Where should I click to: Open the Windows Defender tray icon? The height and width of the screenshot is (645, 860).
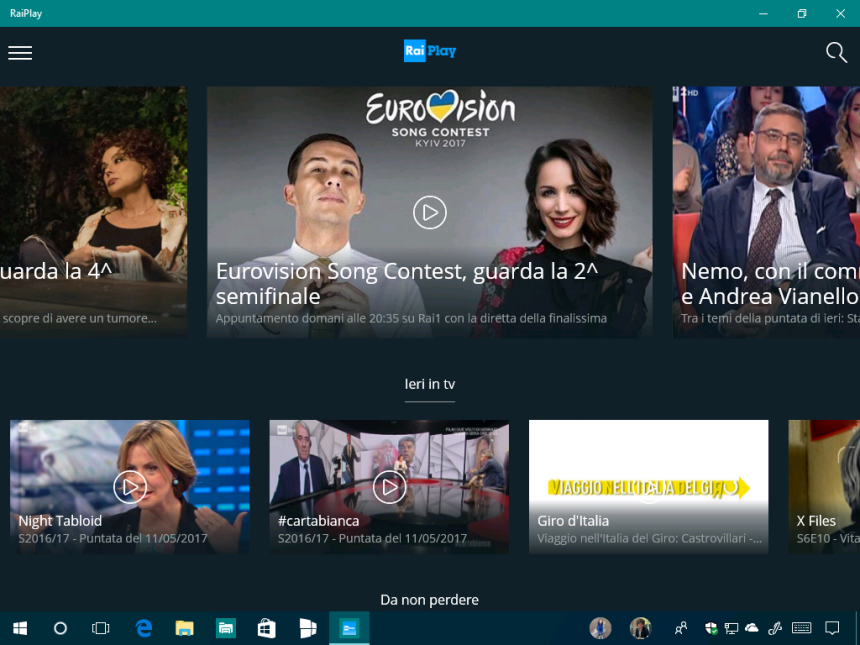pyautogui.click(x=711, y=628)
